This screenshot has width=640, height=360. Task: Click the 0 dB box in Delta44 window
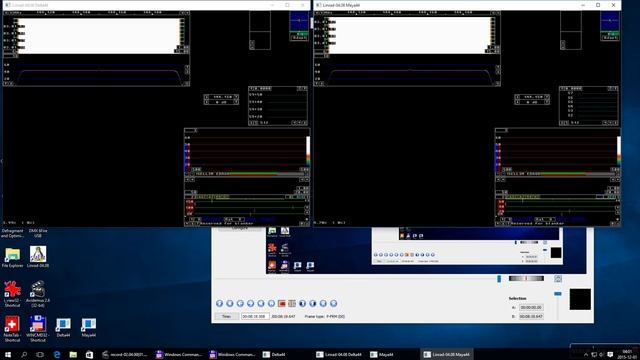pyautogui.click(x=221, y=102)
